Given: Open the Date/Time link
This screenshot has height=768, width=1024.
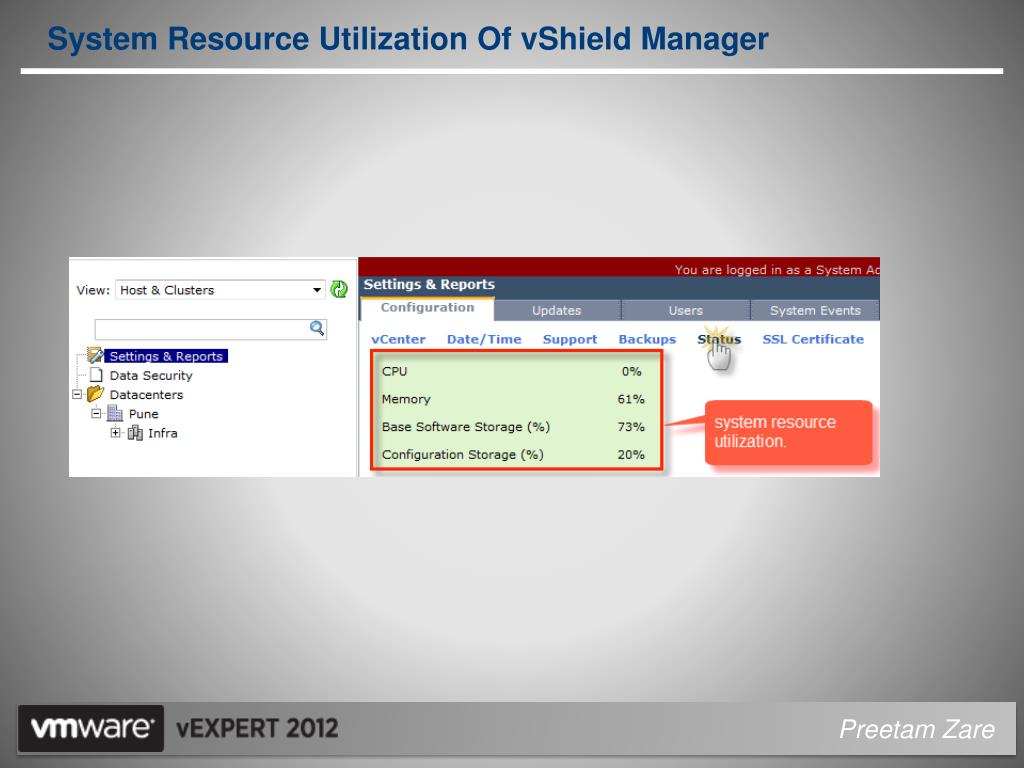Looking at the screenshot, I should pyautogui.click(x=484, y=340).
